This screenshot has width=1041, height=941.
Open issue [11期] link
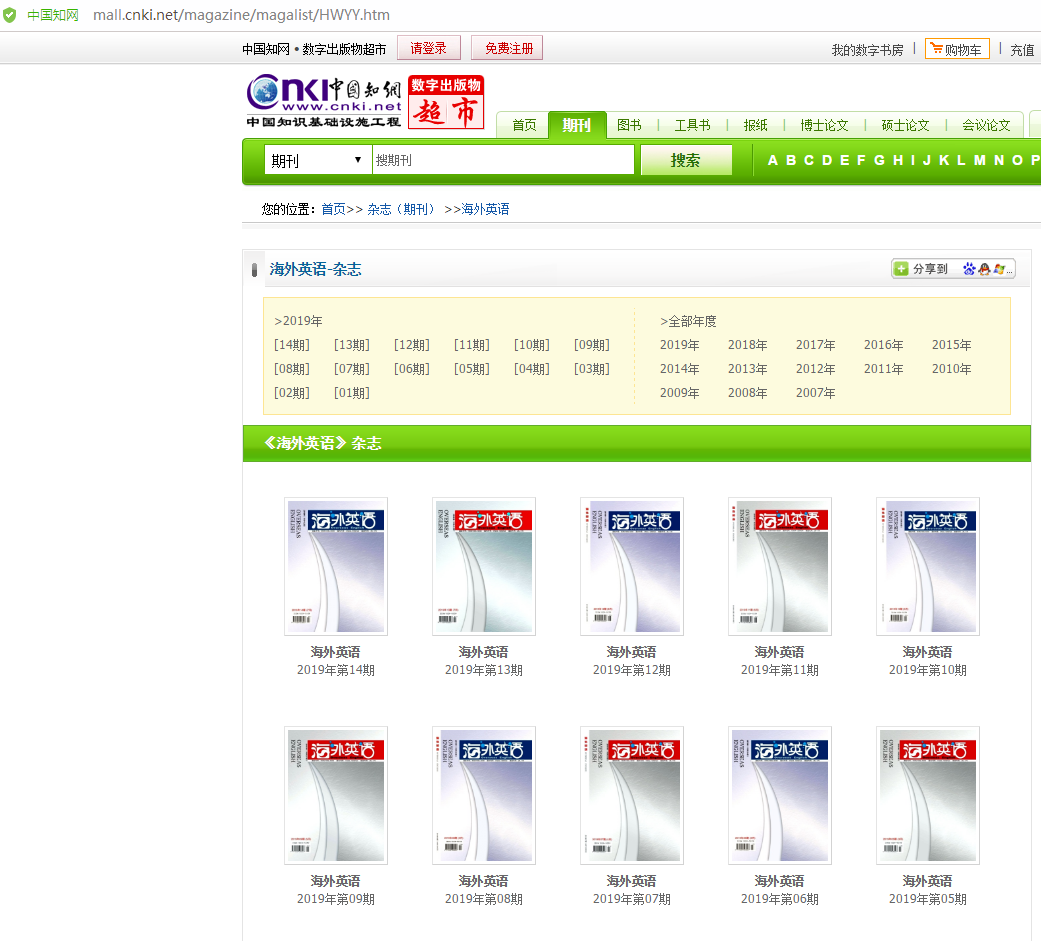(471, 345)
